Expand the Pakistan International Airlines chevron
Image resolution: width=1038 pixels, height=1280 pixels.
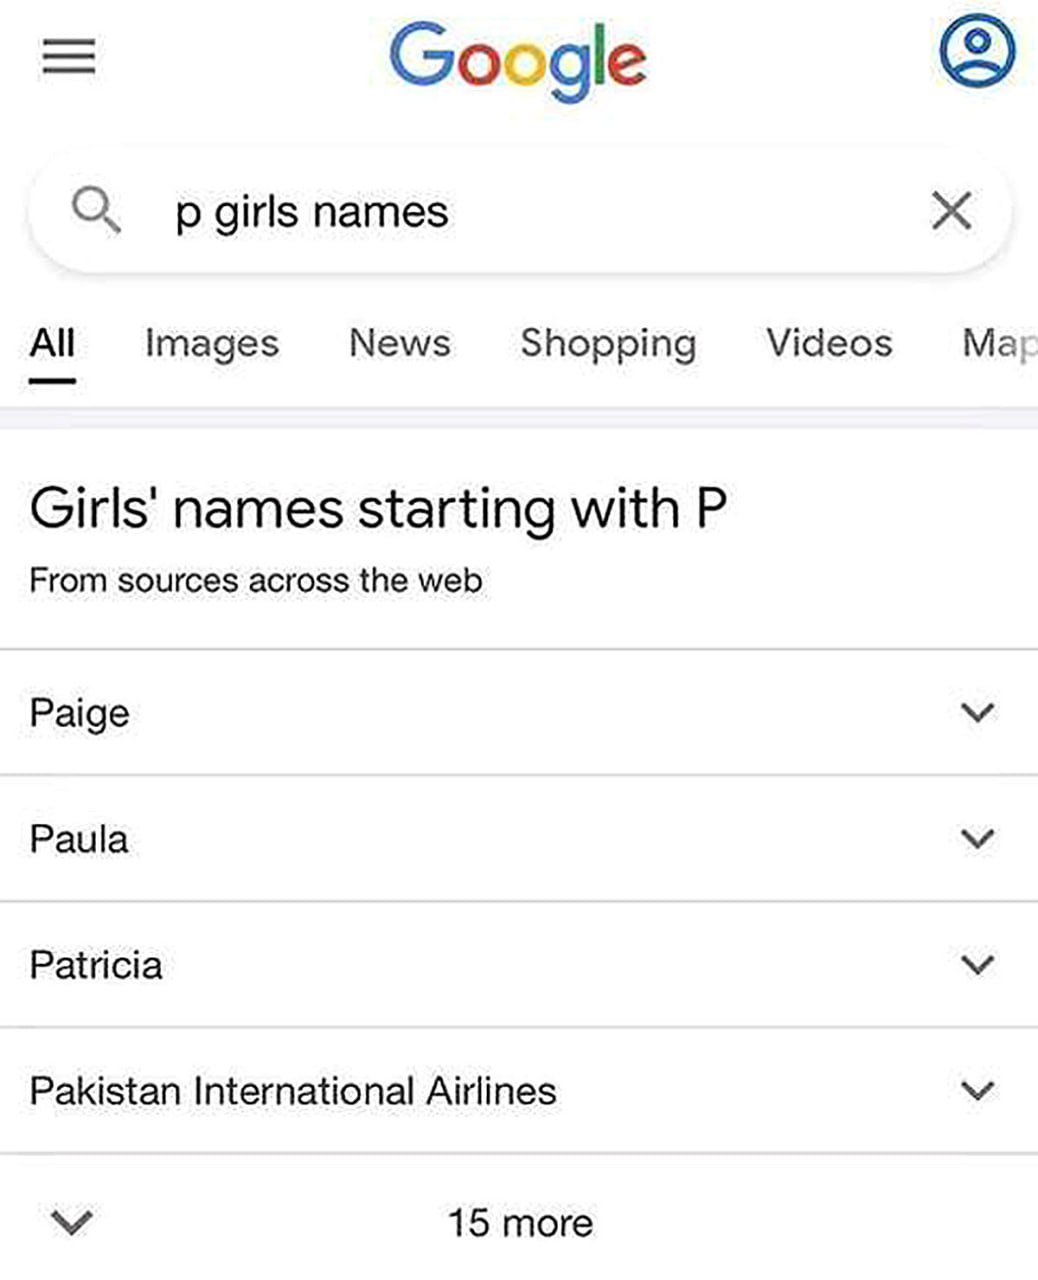tap(977, 1090)
